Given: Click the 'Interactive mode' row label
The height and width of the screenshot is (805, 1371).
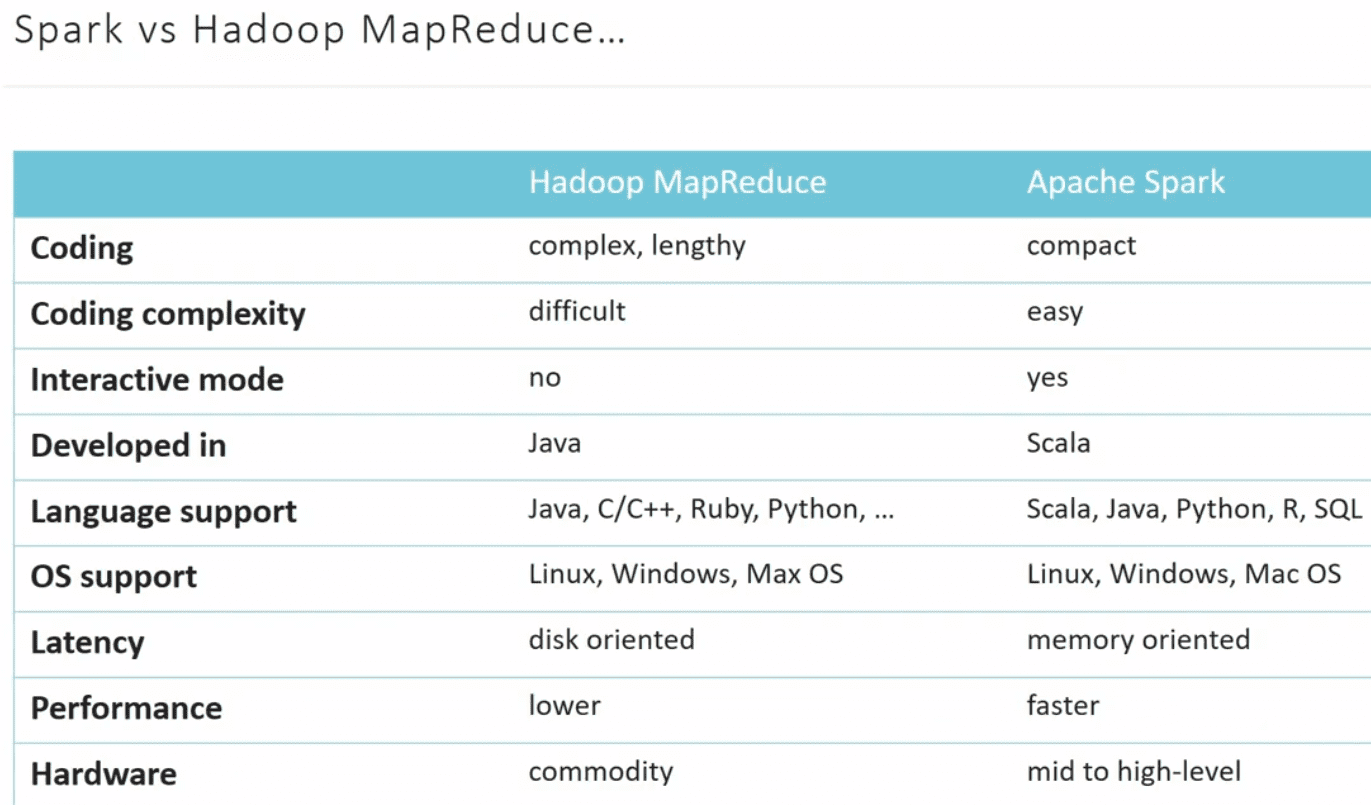Looking at the screenshot, I should click(157, 380).
